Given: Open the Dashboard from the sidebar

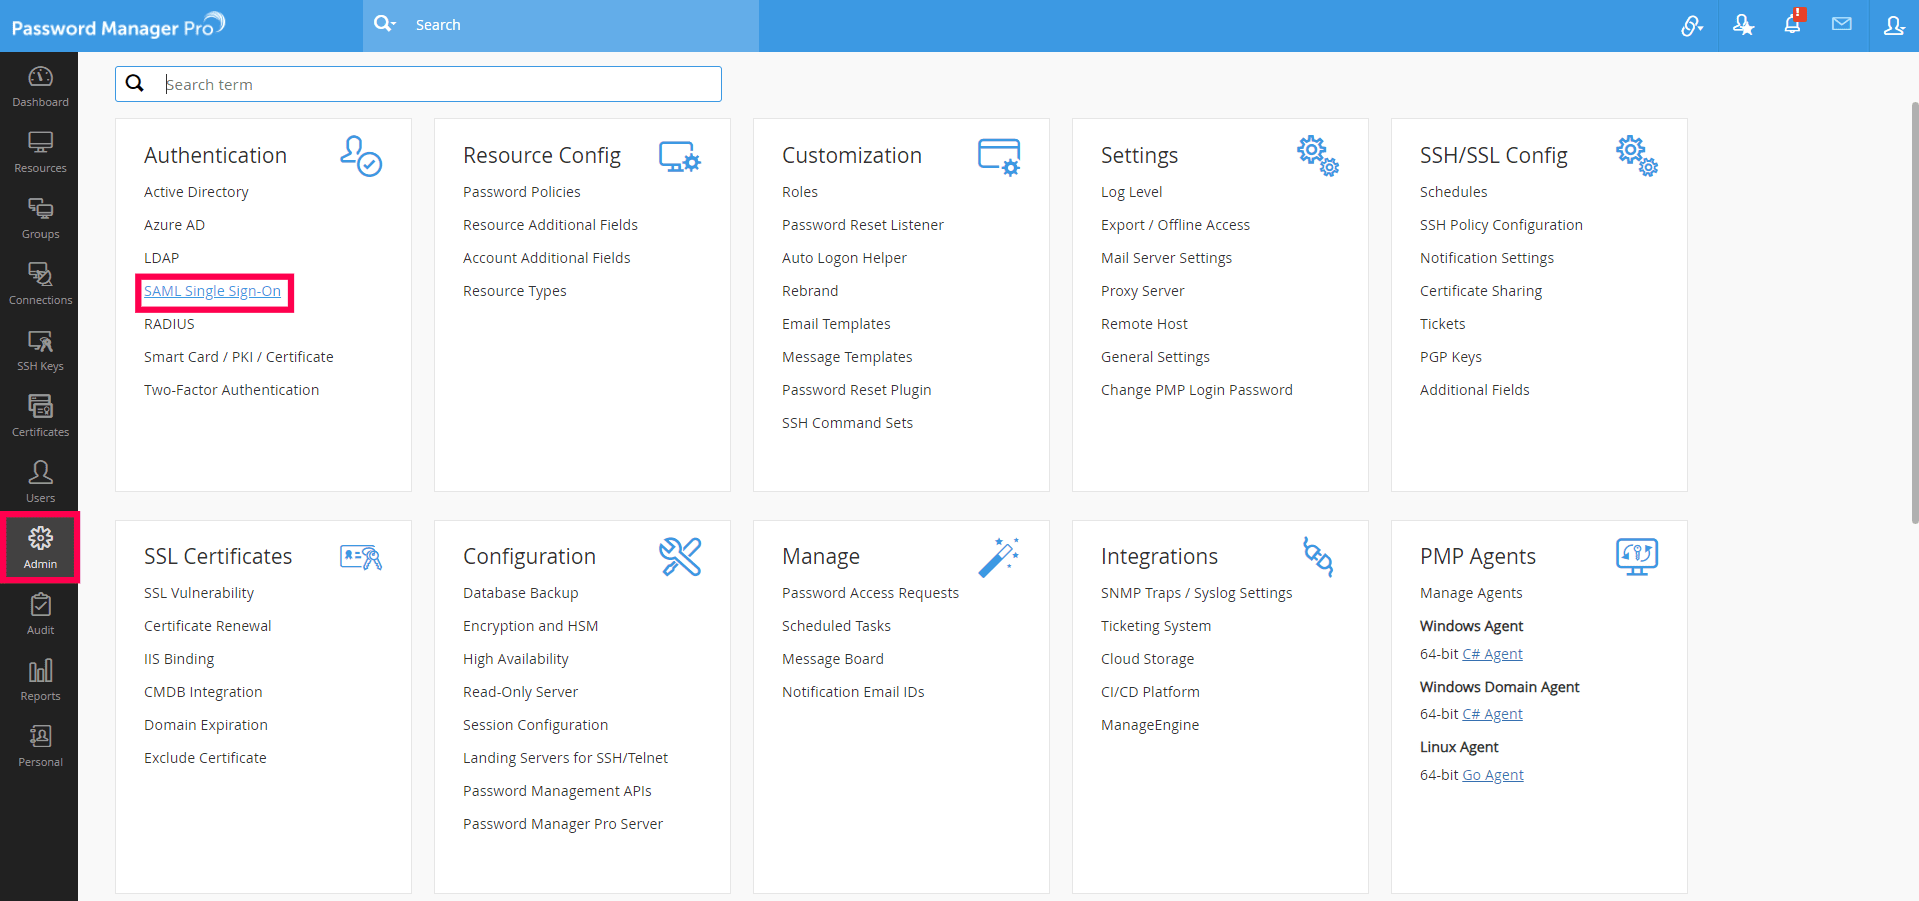Looking at the screenshot, I should point(40,86).
